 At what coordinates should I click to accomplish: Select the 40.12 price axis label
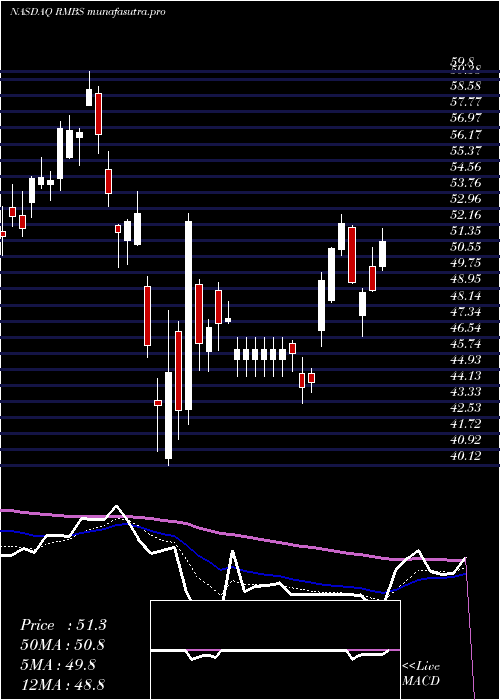(x=464, y=456)
